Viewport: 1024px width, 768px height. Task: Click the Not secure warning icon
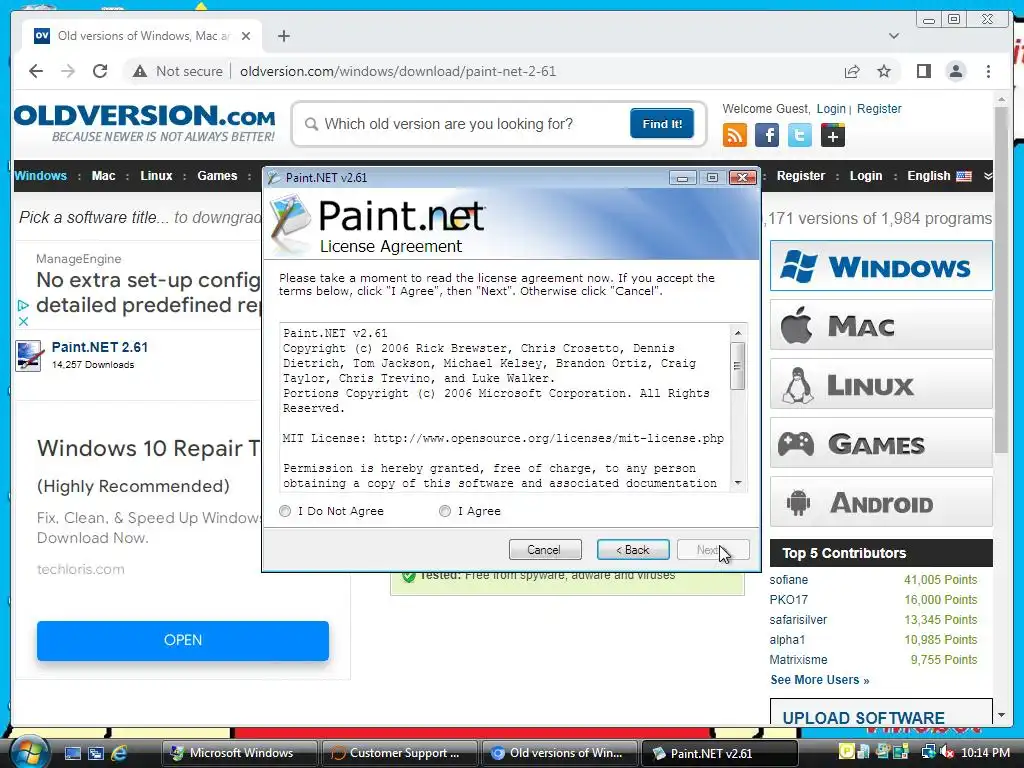pos(140,71)
